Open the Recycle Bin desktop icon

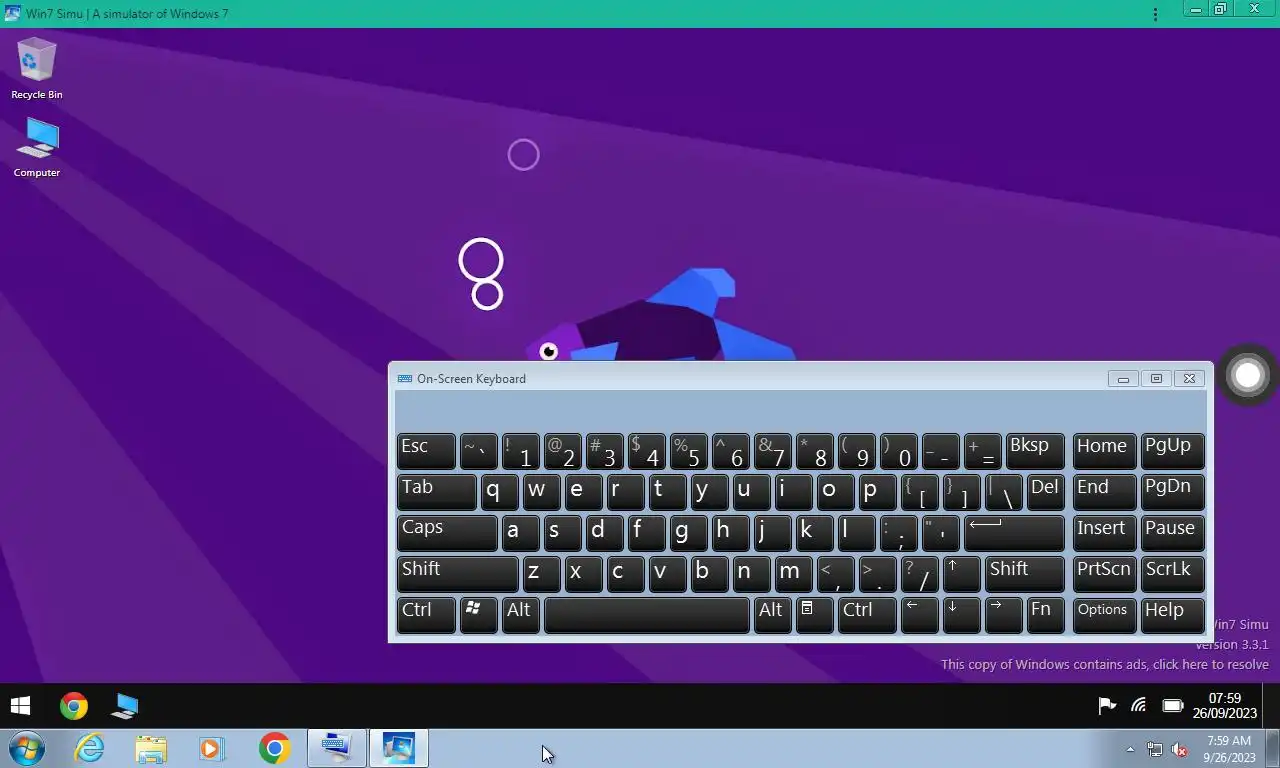37,68
